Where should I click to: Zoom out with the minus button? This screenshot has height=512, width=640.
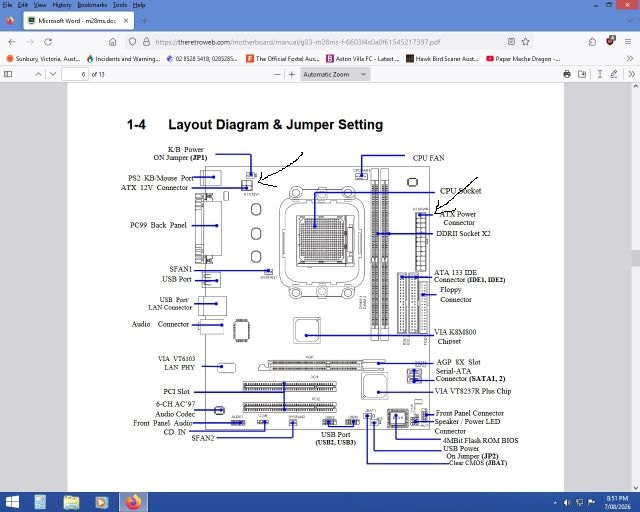pyautogui.click(x=277, y=74)
